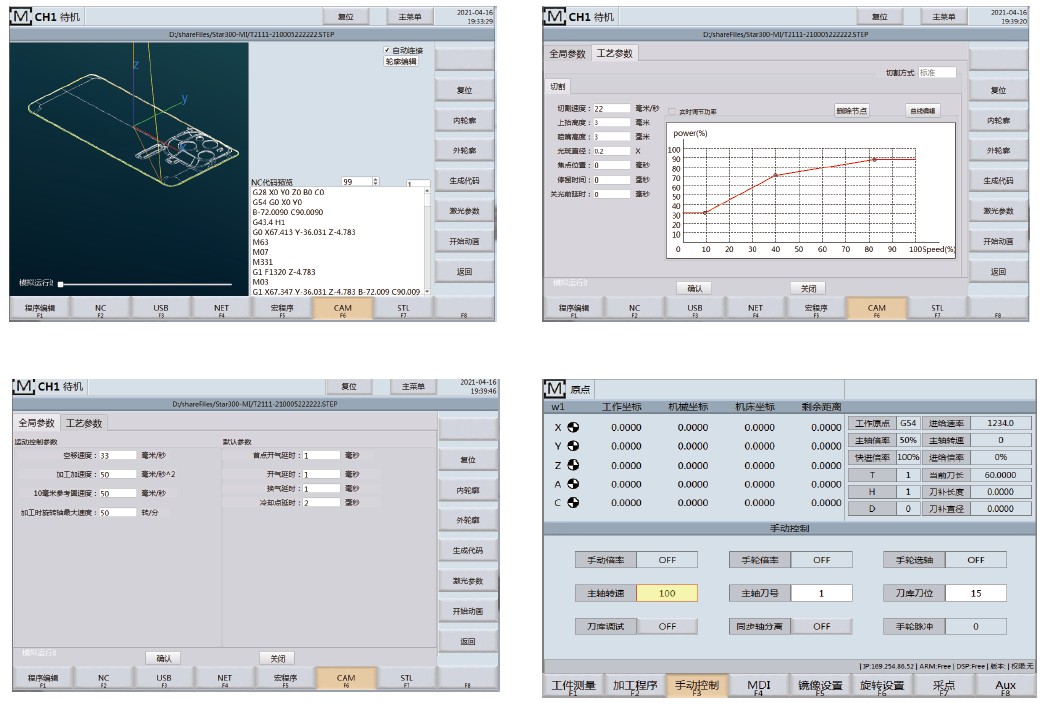
Task: Click the Z axis status circle icon
Action: (574, 465)
